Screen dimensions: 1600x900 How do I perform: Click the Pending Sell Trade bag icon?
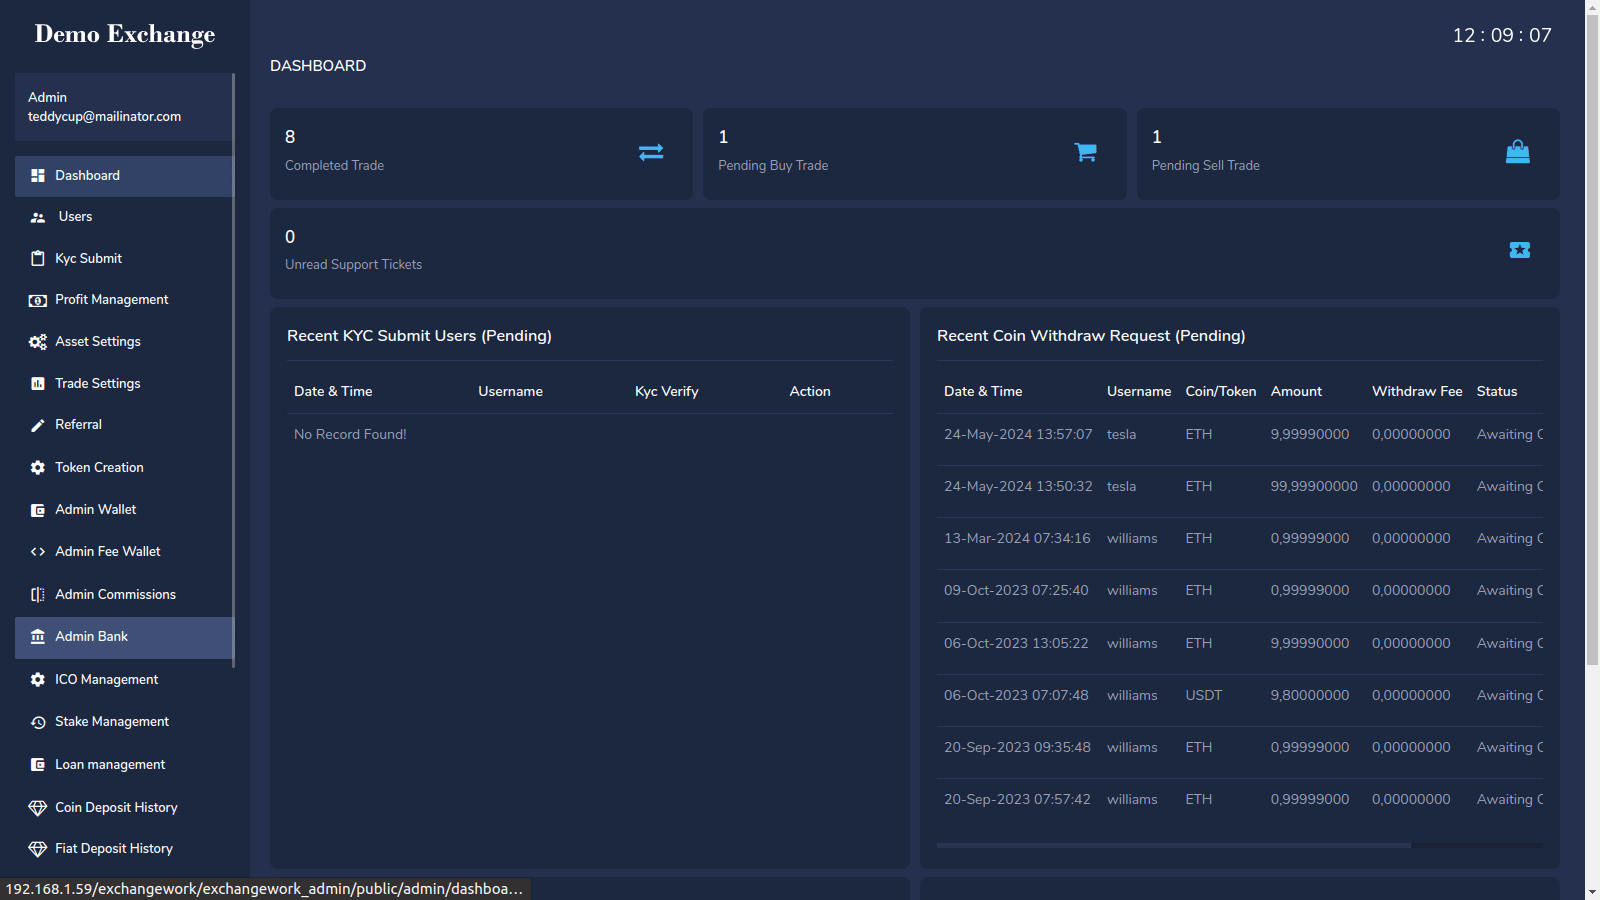coord(1517,152)
